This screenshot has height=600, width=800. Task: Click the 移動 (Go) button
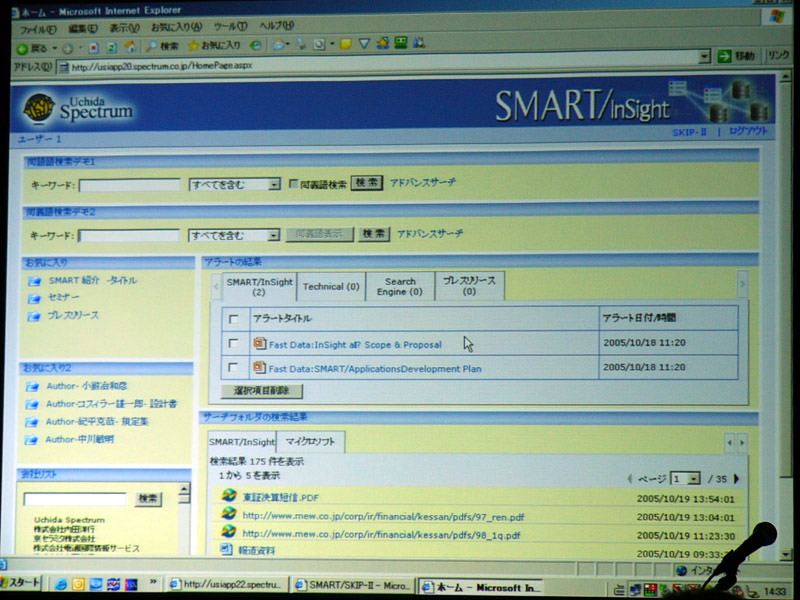click(736, 56)
